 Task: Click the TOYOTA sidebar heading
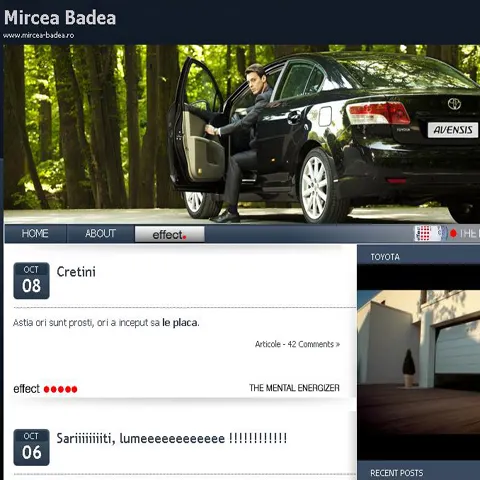385,257
